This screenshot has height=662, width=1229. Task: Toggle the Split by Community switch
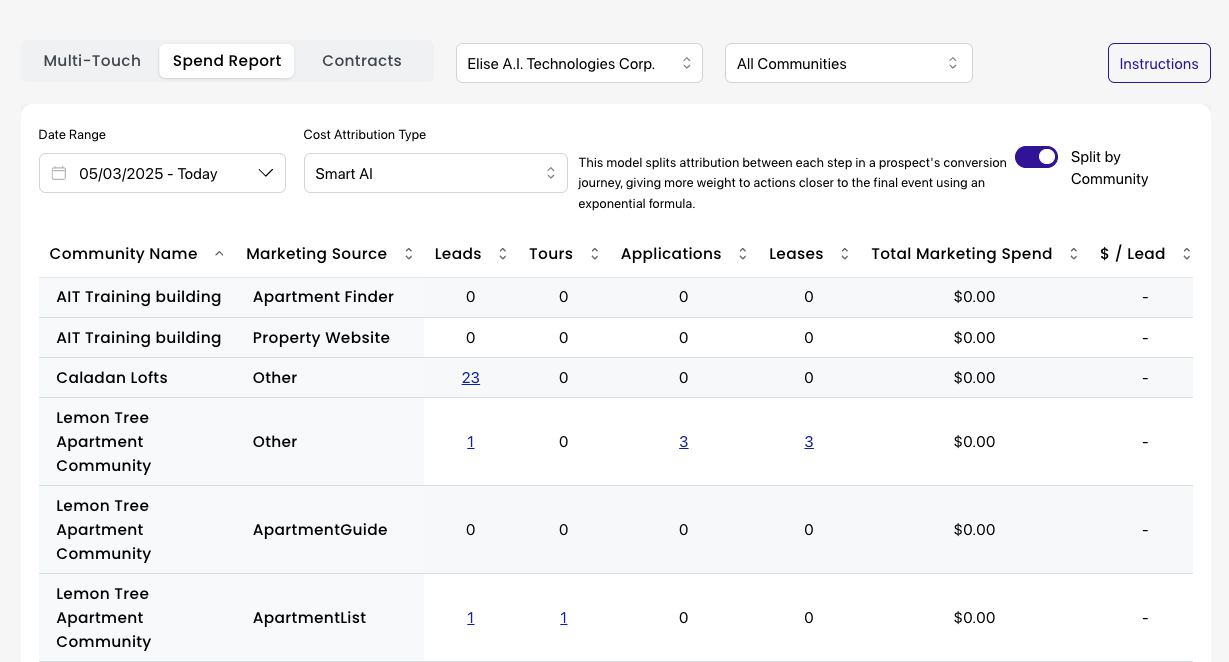coord(1036,157)
